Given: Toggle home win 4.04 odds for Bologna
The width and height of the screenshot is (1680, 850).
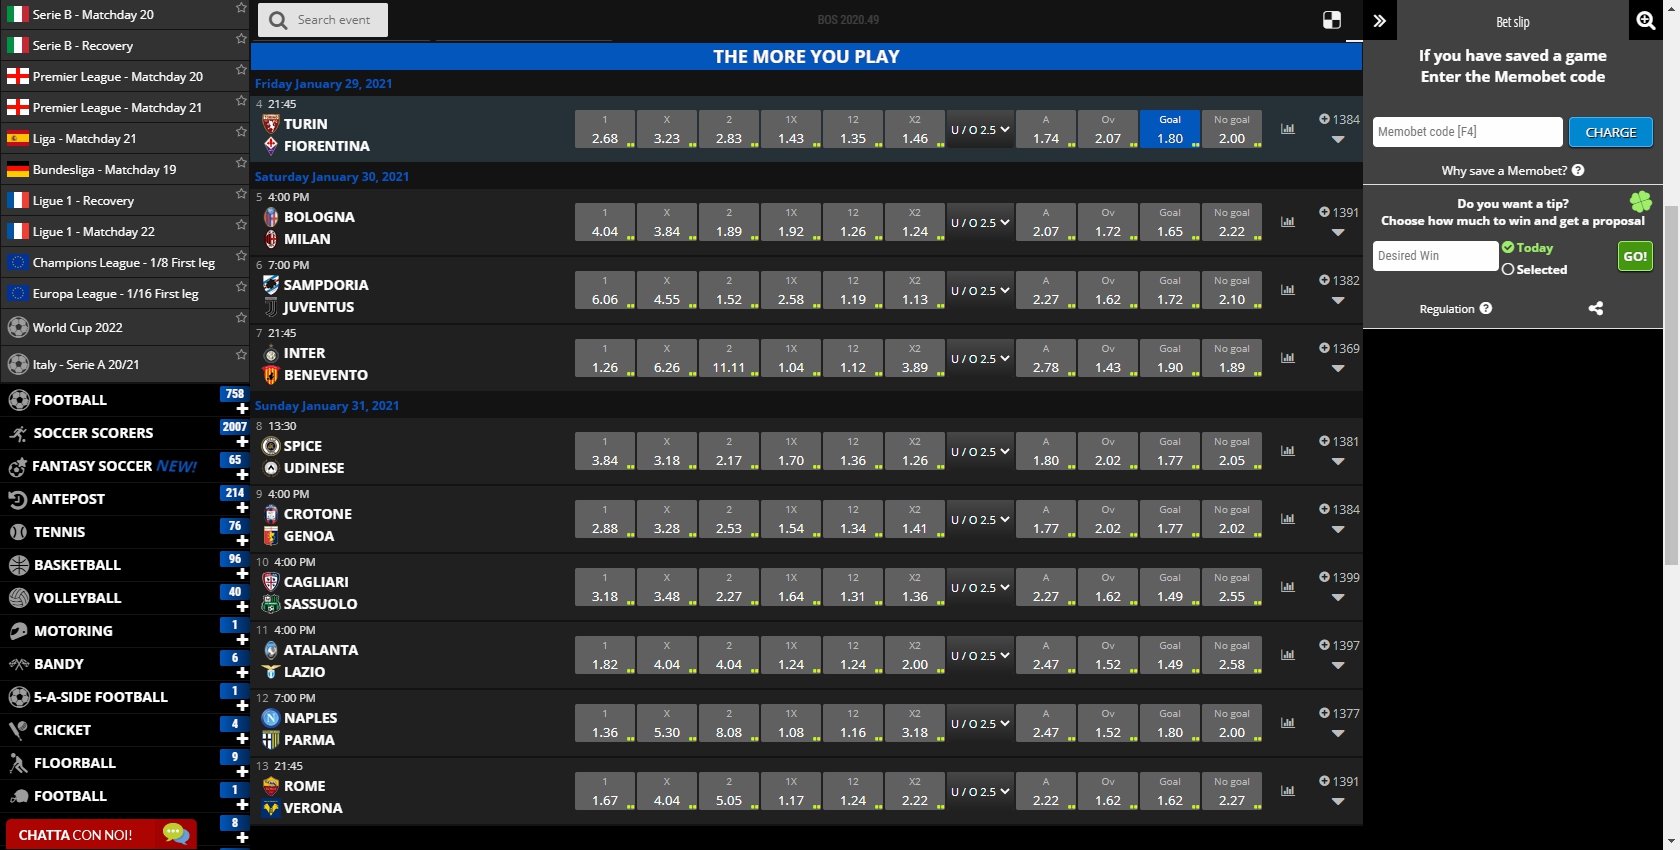Looking at the screenshot, I should point(605,222).
